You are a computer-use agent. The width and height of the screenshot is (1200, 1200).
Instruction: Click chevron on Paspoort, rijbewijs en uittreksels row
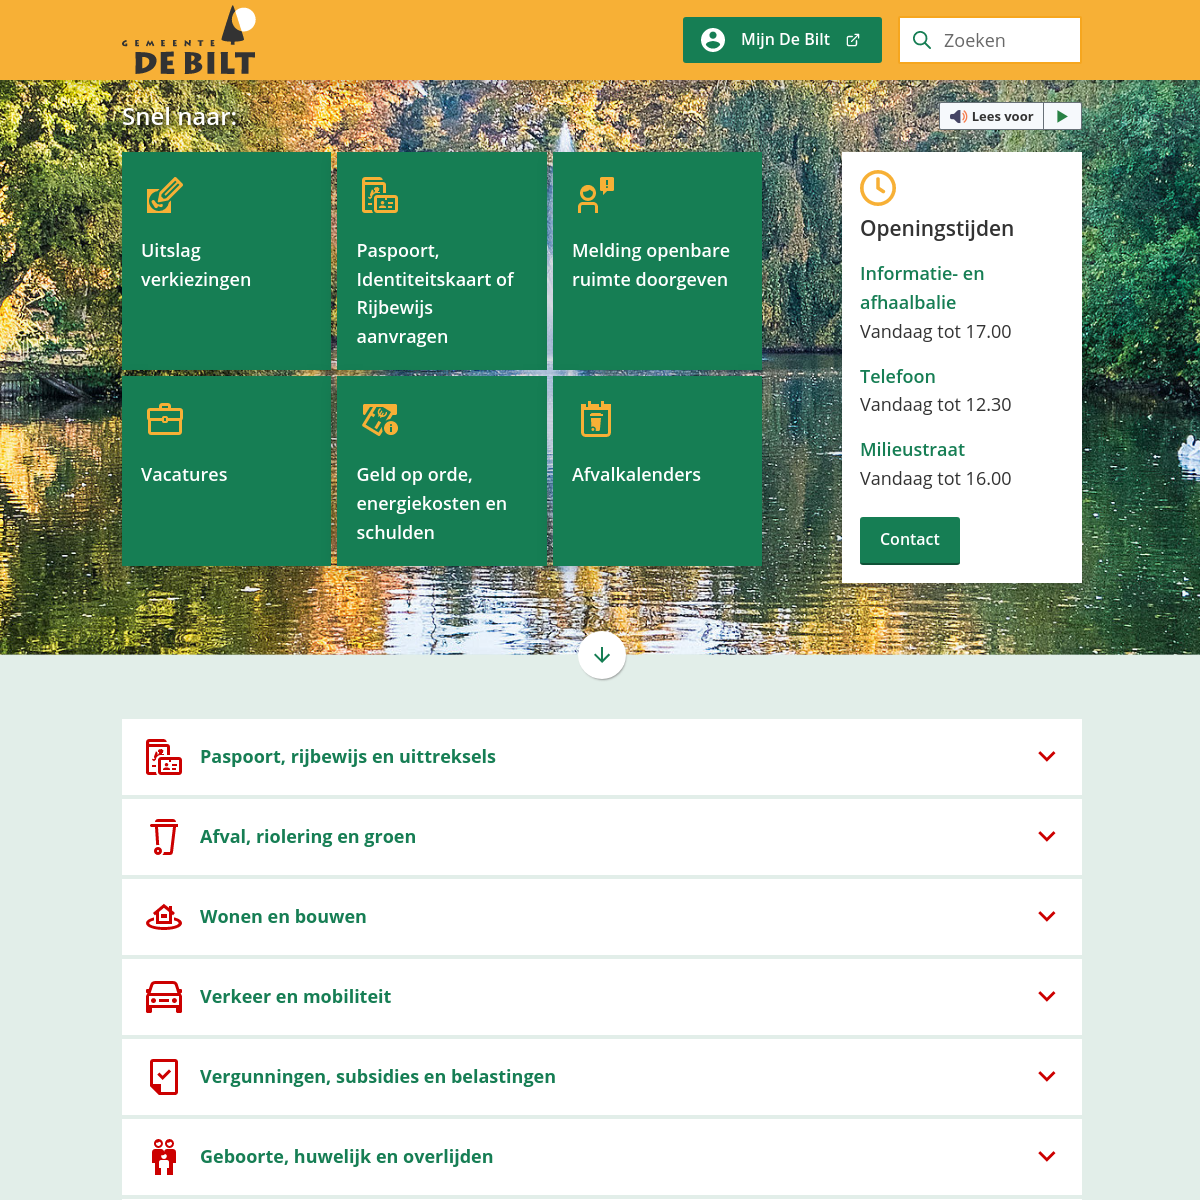click(1047, 757)
